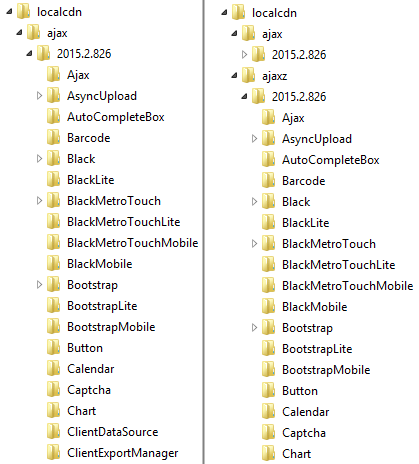Click the right BlackMetroTouchMobile folder icon
419x464 pixels.
coord(269,285)
